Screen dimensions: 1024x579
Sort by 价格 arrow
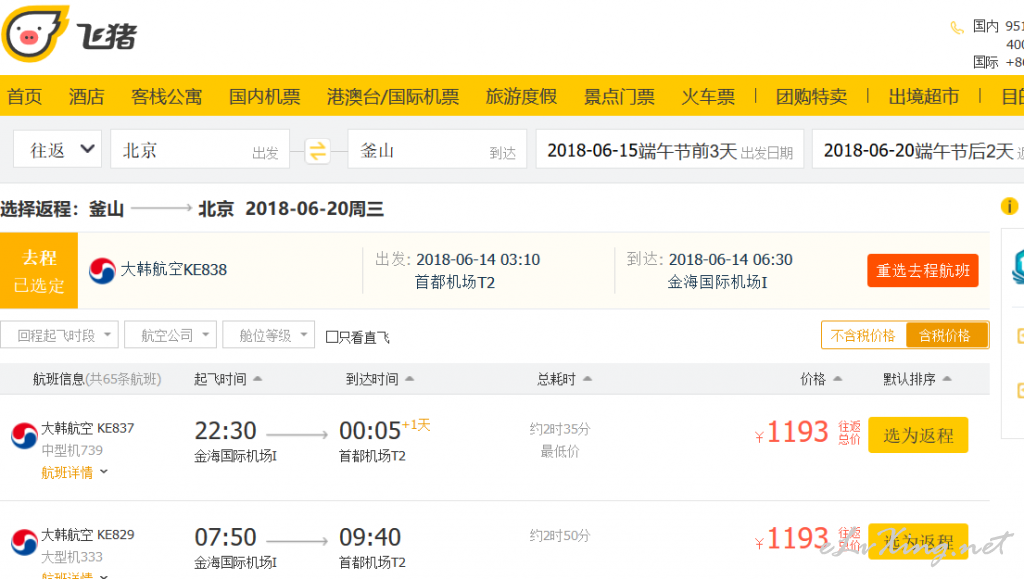click(837, 379)
